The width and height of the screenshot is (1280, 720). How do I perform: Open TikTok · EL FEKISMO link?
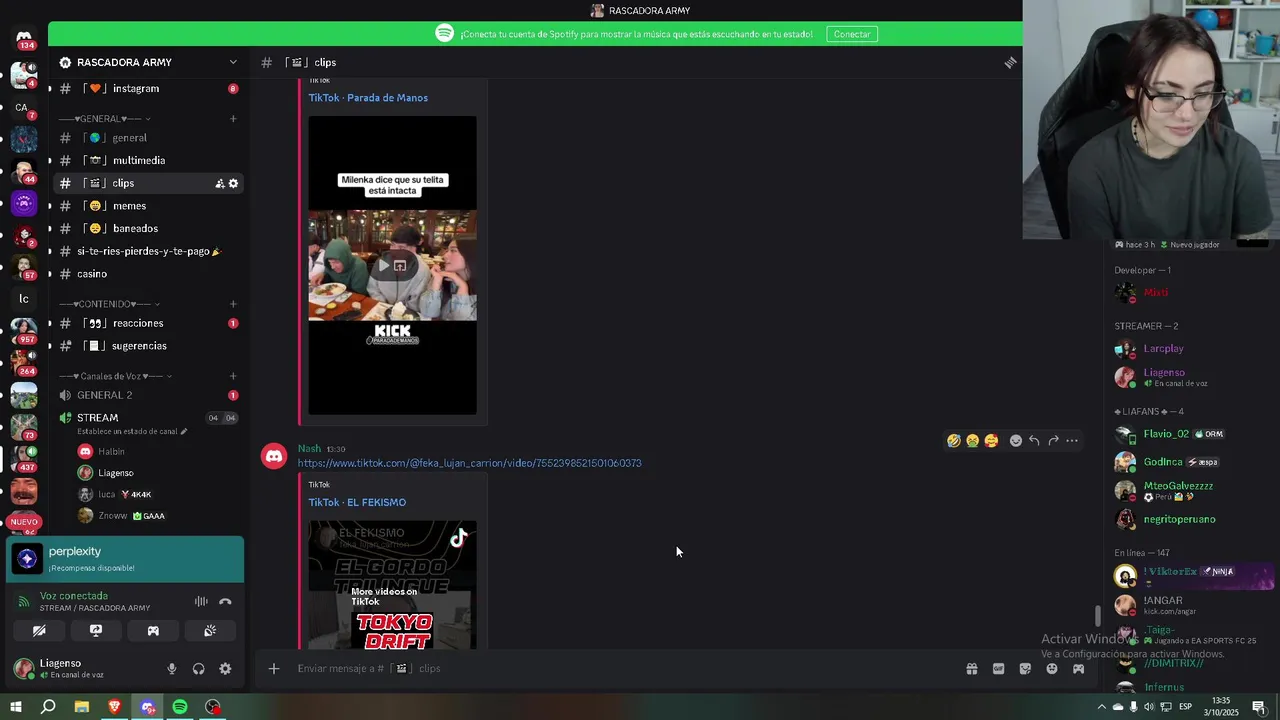[x=357, y=503]
